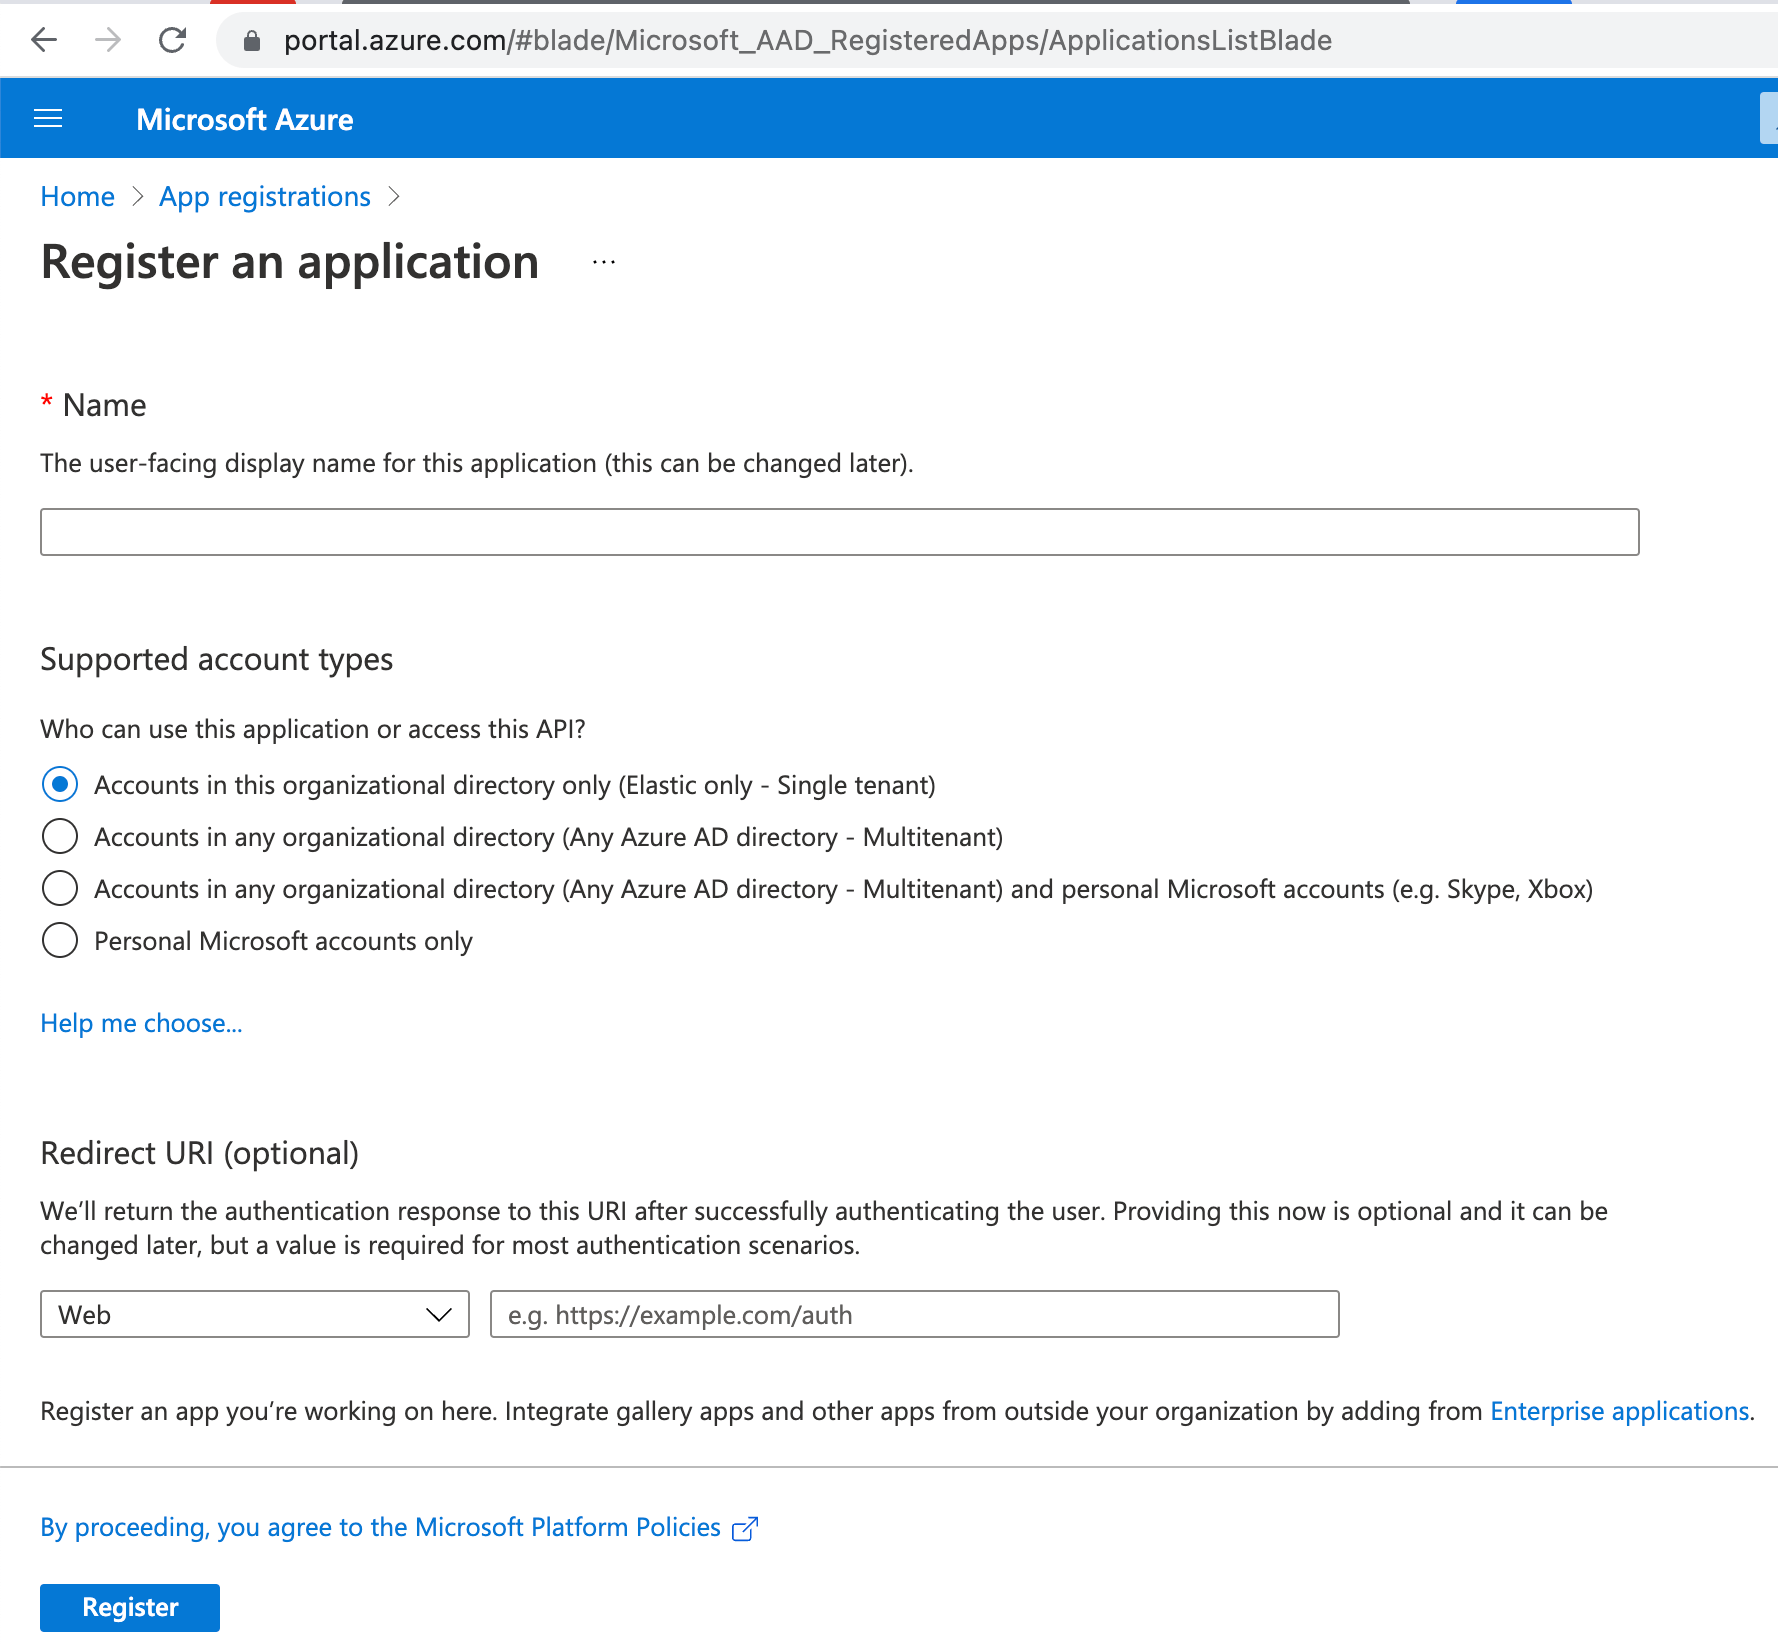1778x1644 pixels.
Task: Click the Microsoft Azure logo text
Action: (244, 118)
